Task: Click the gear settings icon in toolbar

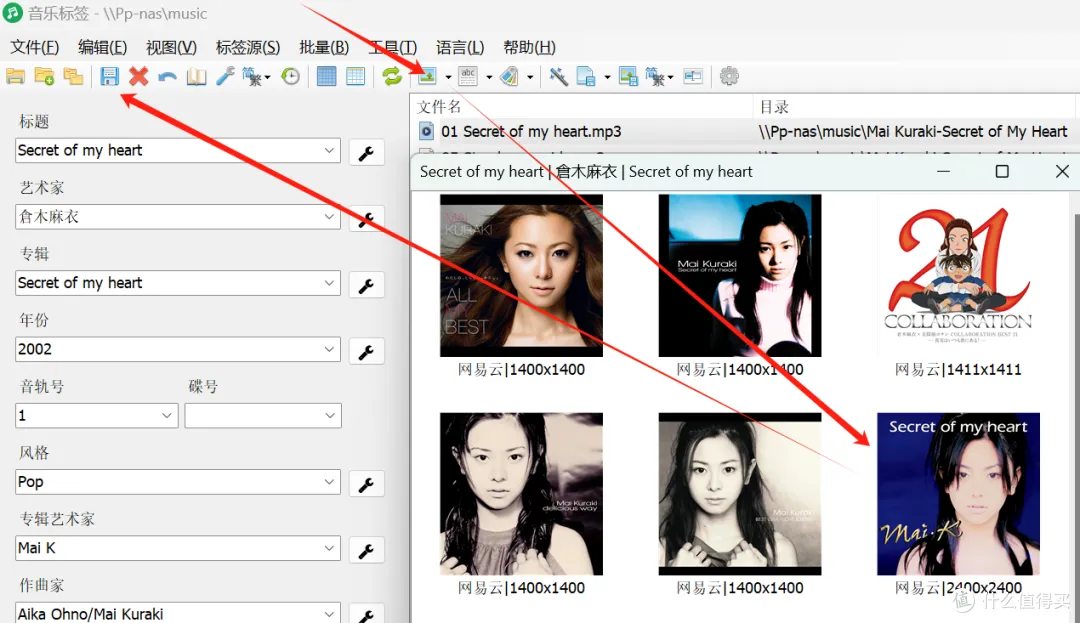Action: [x=729, y=77]
